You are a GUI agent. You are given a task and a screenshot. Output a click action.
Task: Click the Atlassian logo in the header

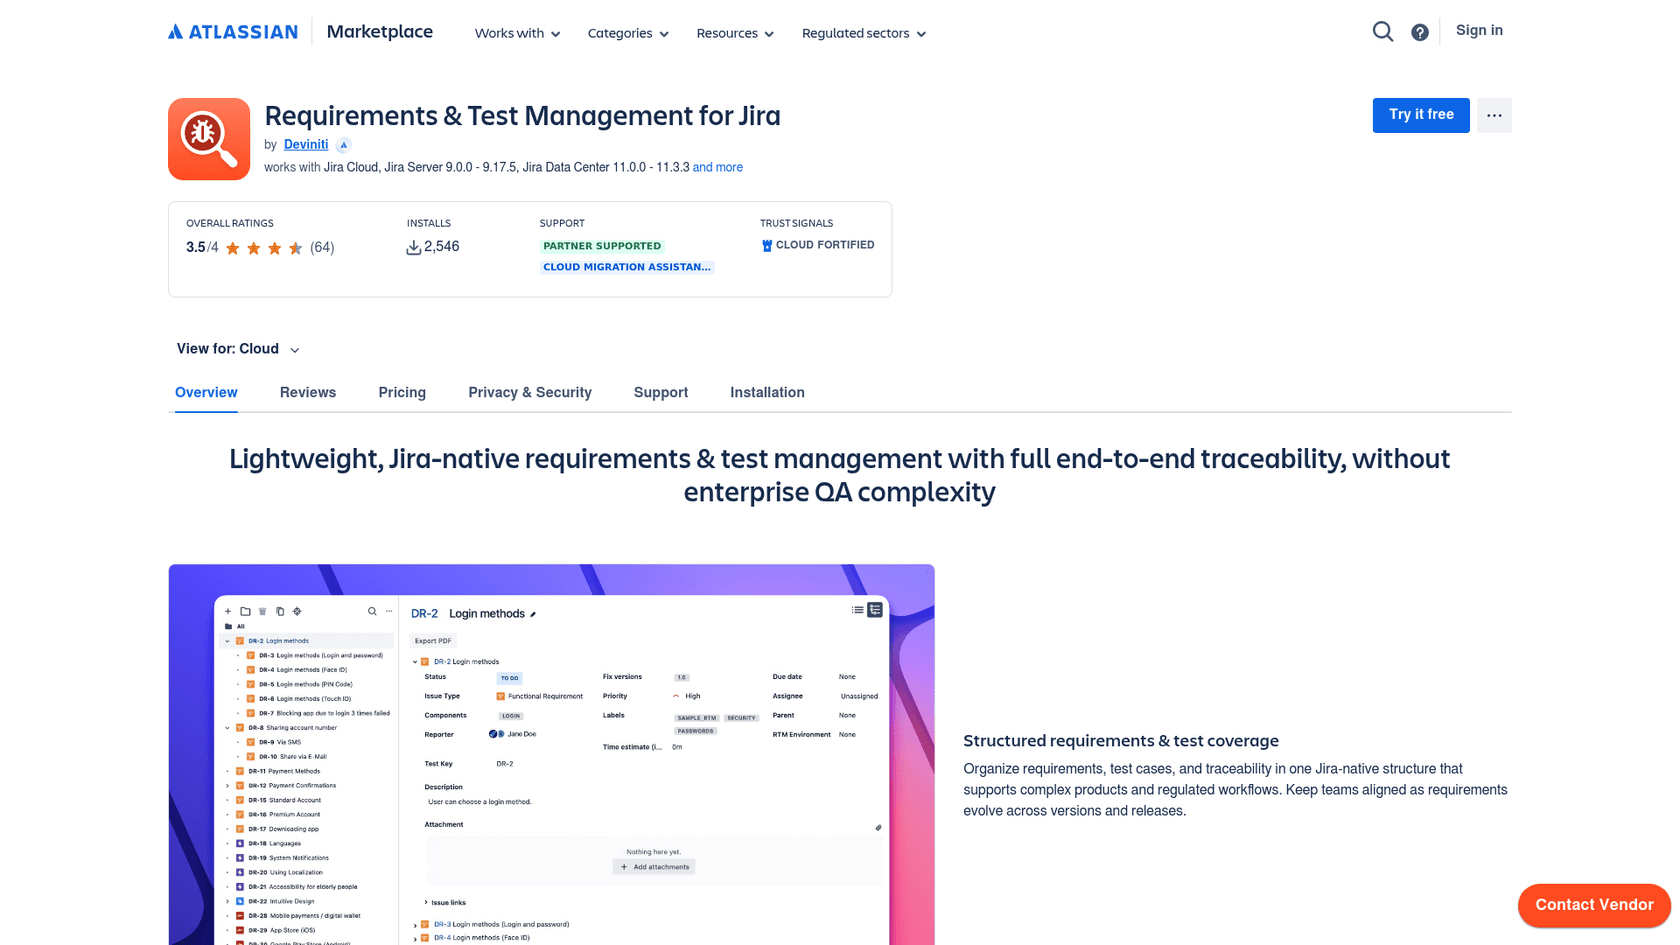232,31
